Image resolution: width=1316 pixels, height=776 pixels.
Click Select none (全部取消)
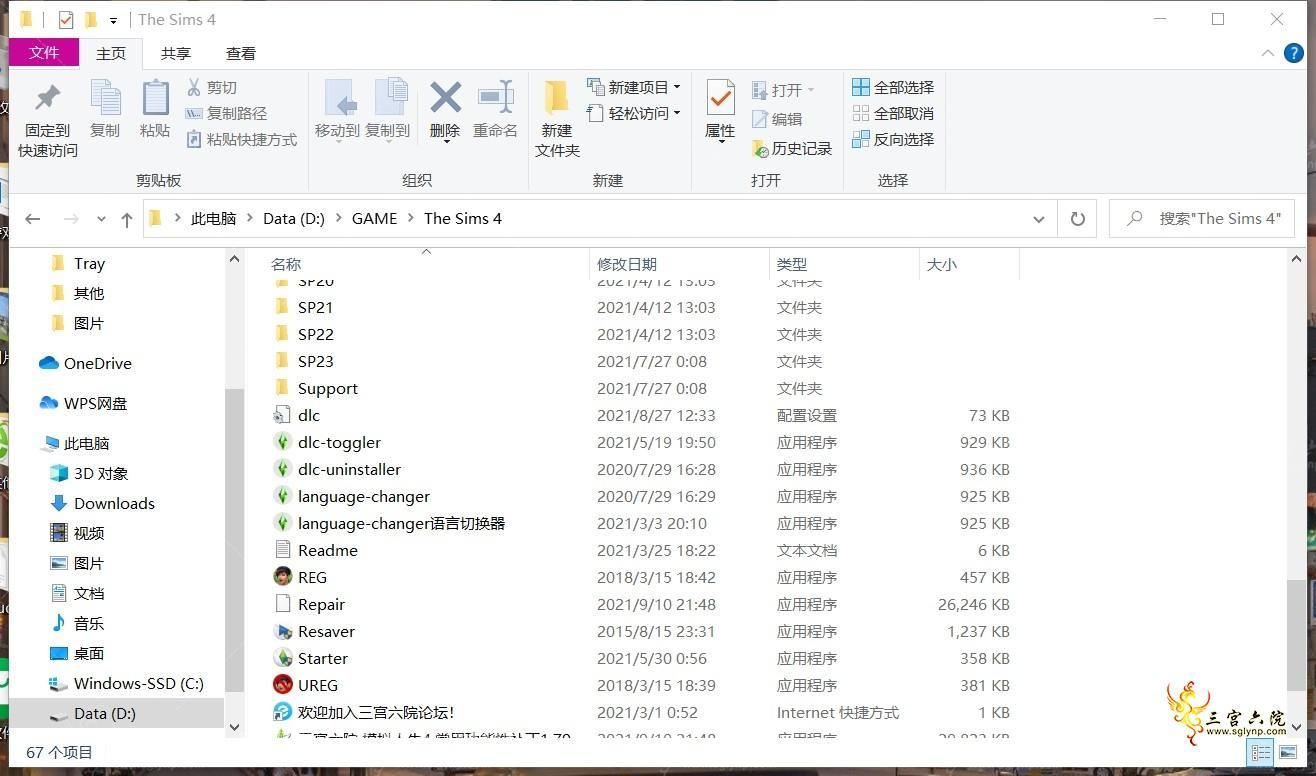click(893, 114)
